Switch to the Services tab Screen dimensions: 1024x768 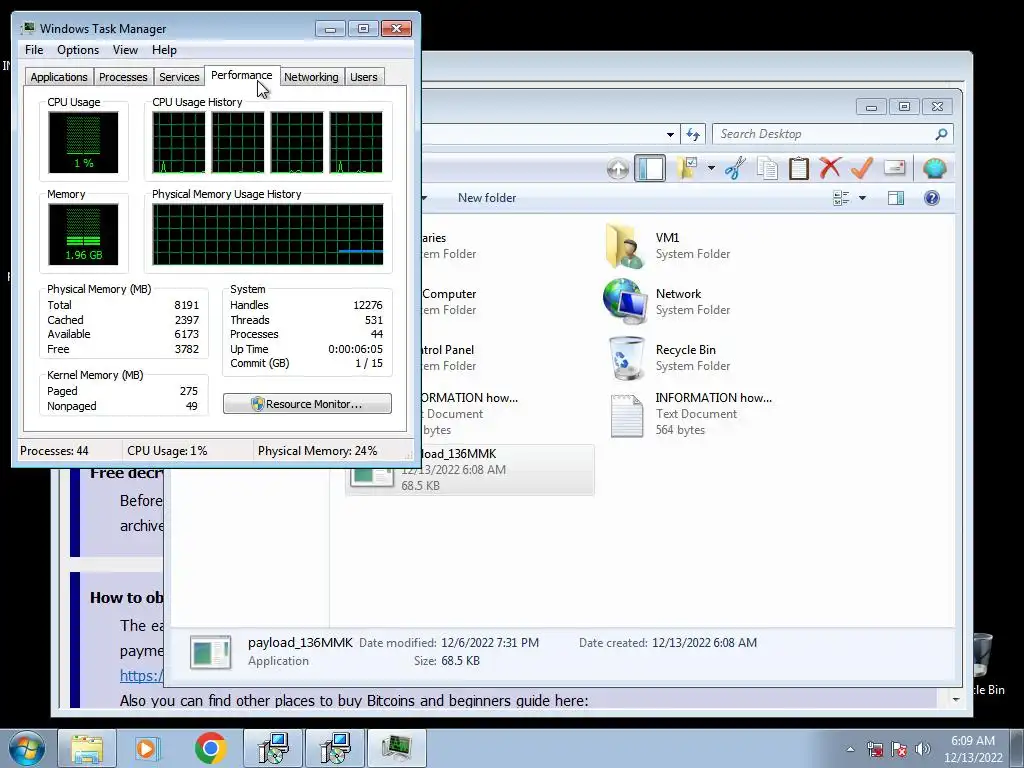[179, 77]
